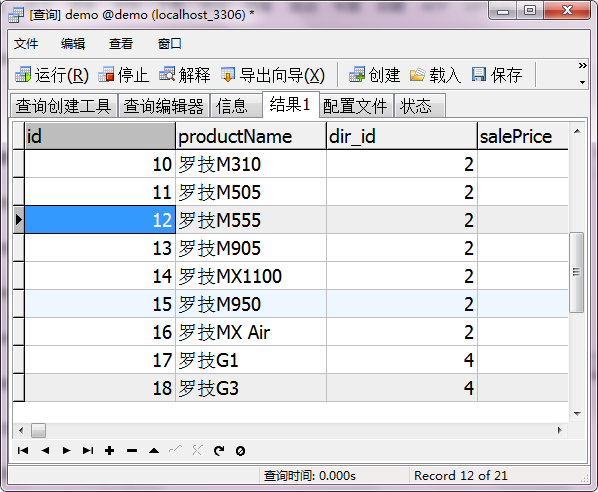598x492 pixels.
Task: Jump to last record button
Action: (88, 451)
